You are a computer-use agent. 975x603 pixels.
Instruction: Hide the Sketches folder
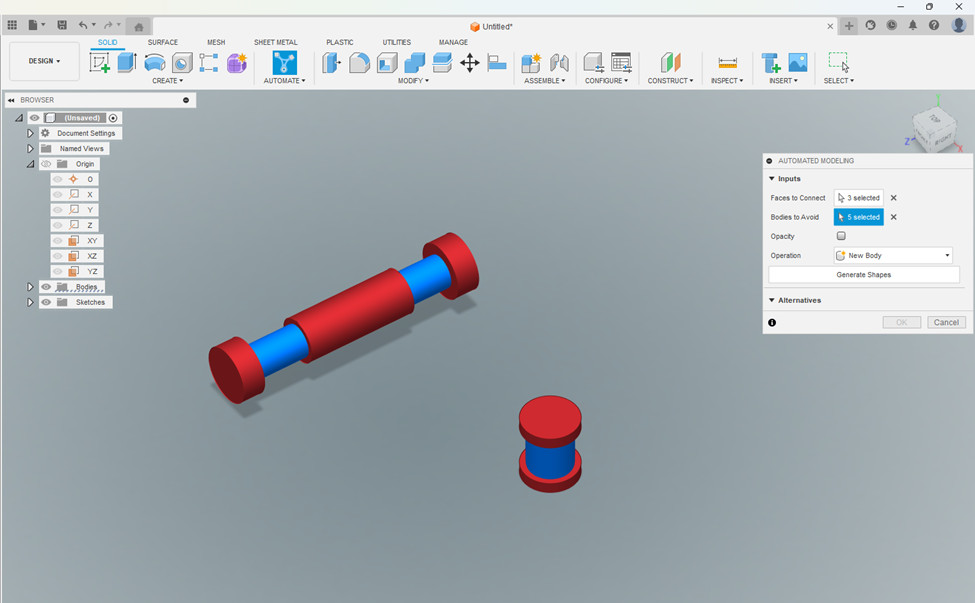click(46, 302)
